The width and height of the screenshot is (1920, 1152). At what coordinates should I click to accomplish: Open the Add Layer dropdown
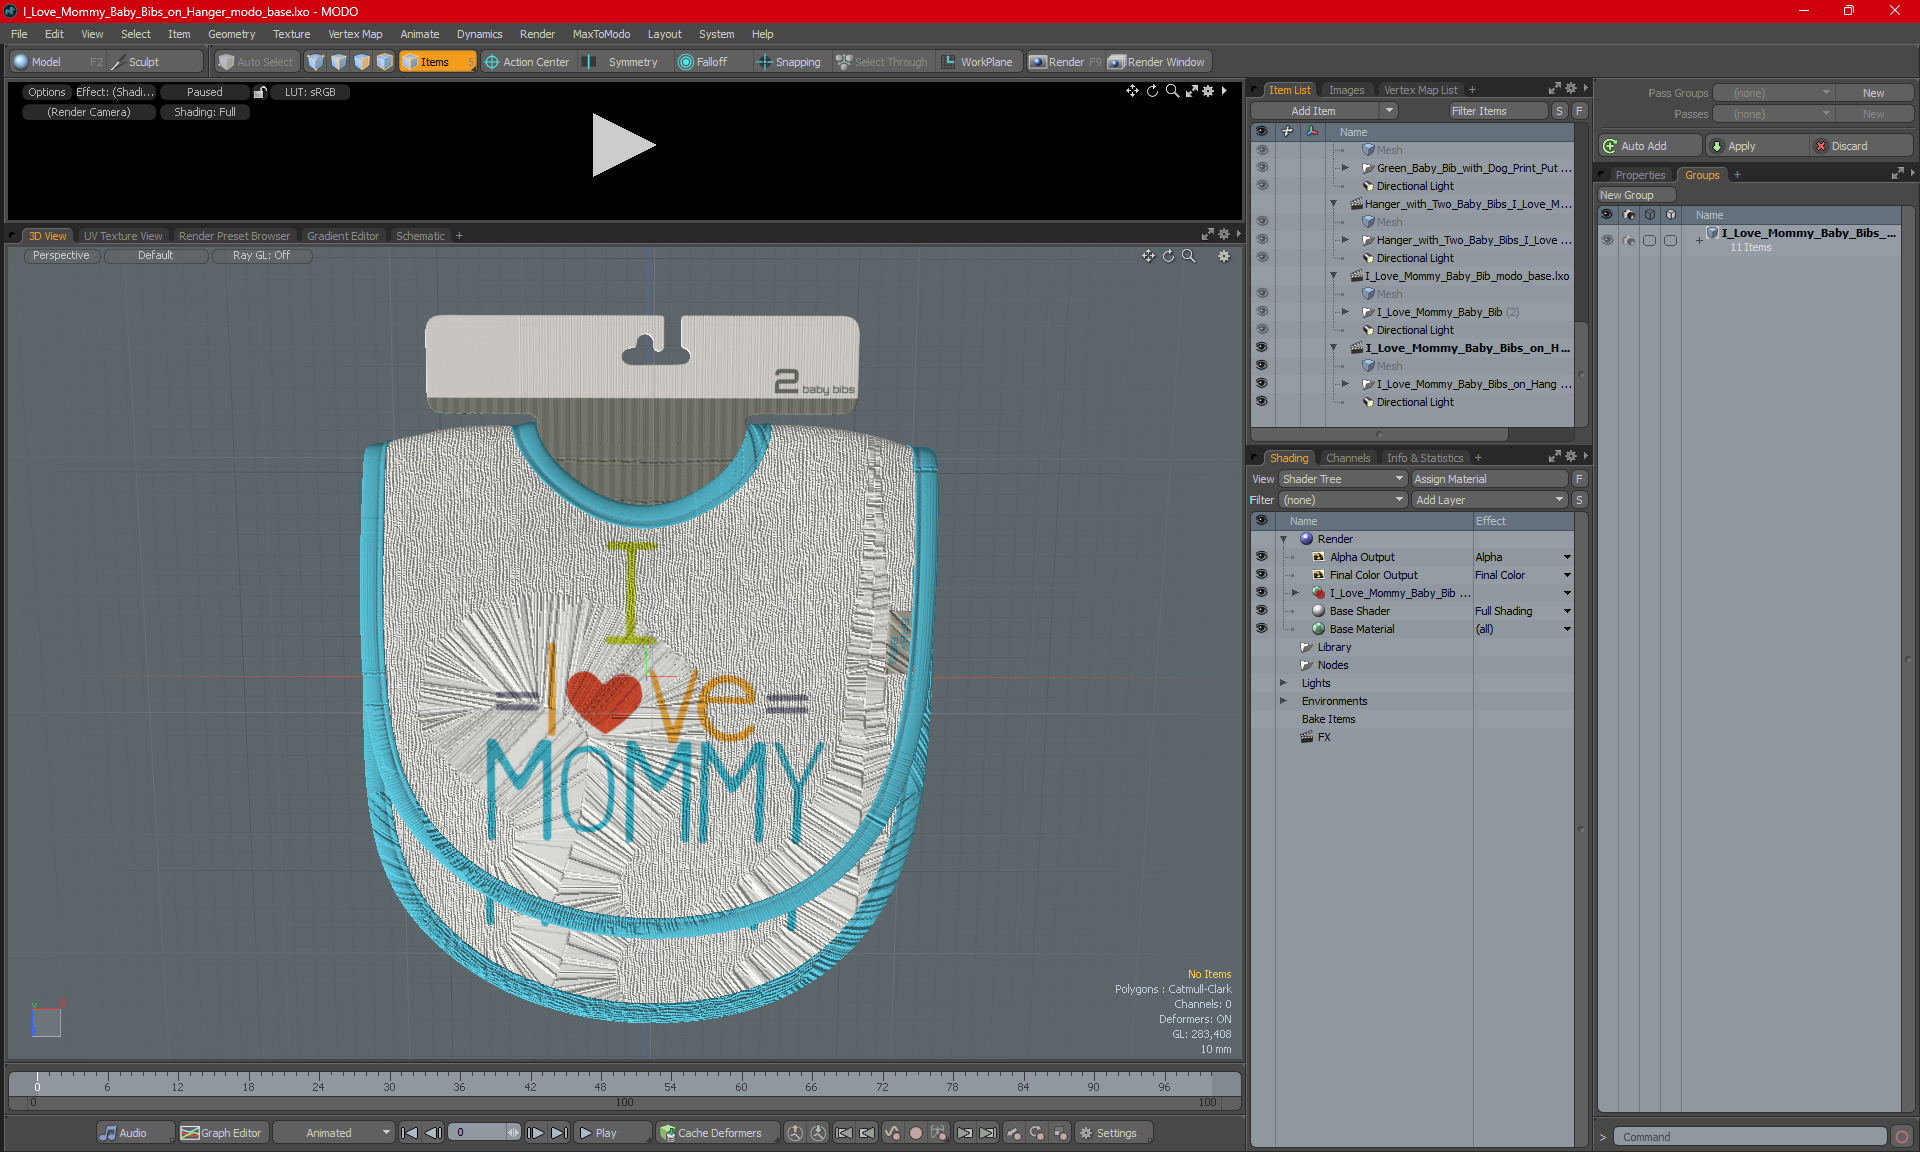pyautogui.click(x=1489, y=500)
